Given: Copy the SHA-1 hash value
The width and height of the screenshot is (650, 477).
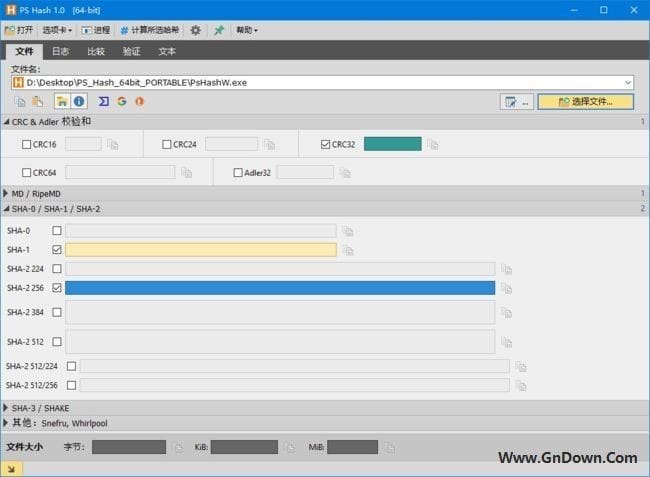Looking at the screenshot, I should (x=348, y=250).
